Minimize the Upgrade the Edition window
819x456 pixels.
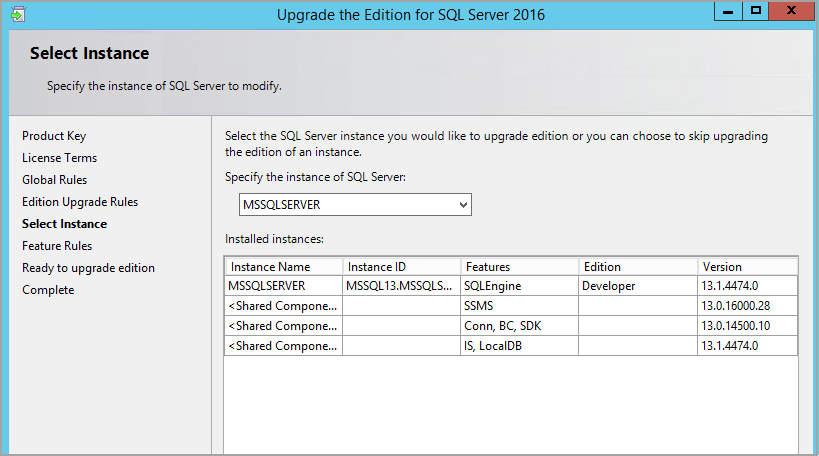tap(728, 11)
